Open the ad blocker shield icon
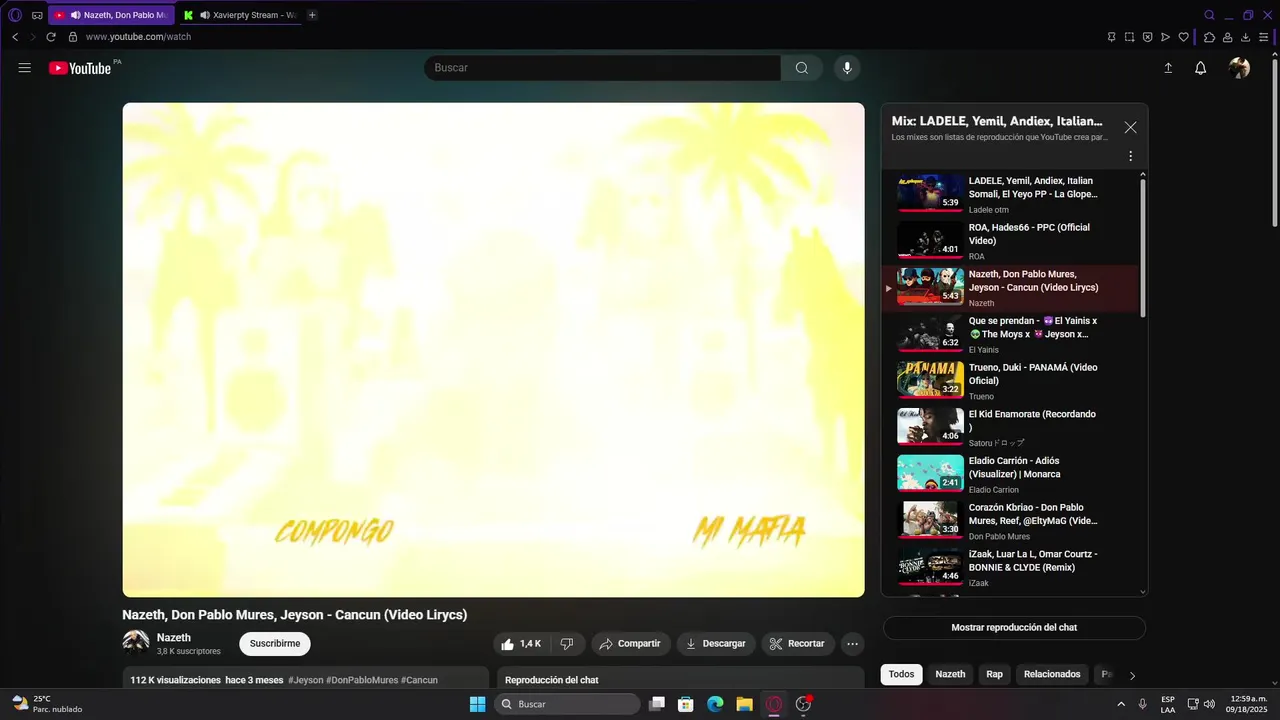This screenshot has width=1280, height=720. (x=1148, y=37)
